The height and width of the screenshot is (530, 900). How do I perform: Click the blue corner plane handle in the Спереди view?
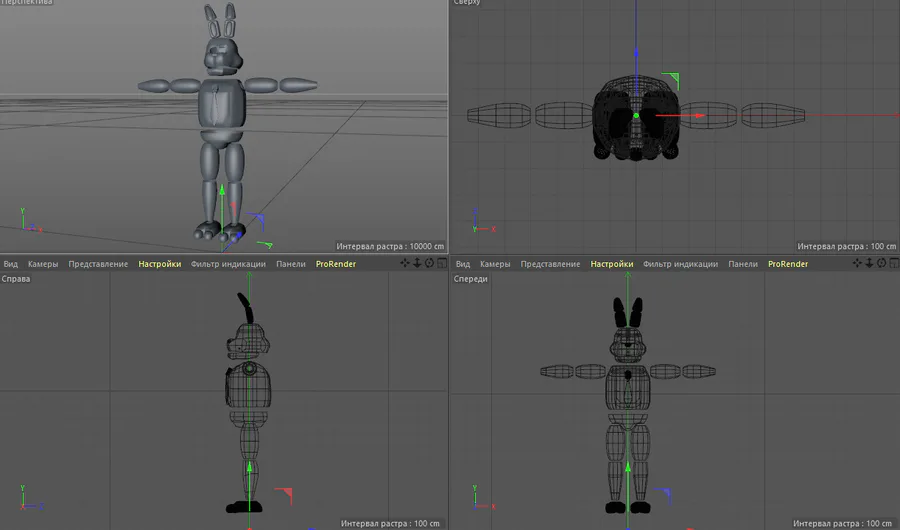[x=664, y=495]
